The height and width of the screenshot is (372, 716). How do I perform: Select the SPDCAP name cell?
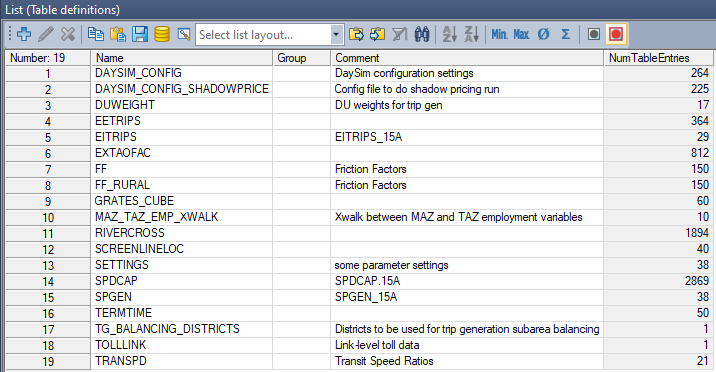(182, 281)
